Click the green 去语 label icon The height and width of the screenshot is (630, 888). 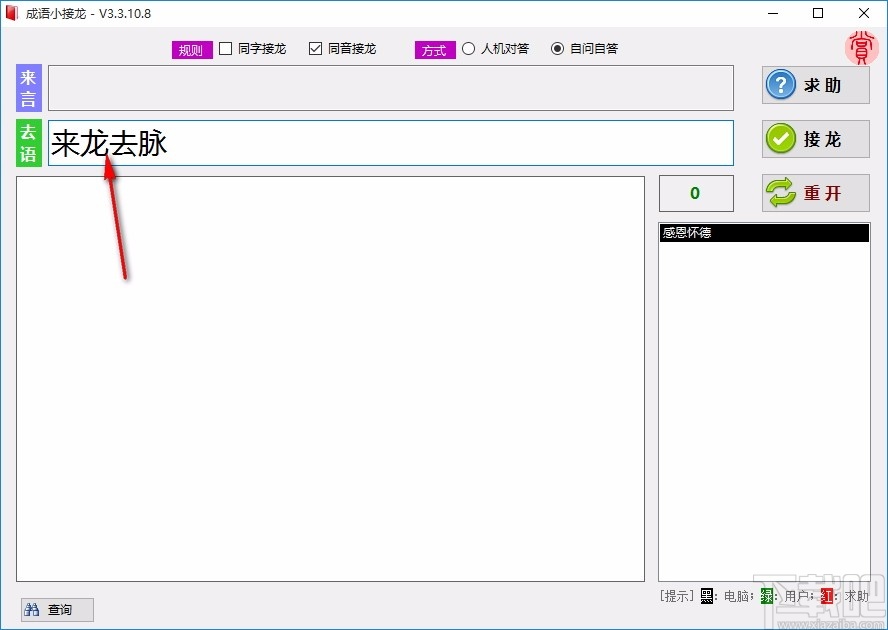click(27, 142)
